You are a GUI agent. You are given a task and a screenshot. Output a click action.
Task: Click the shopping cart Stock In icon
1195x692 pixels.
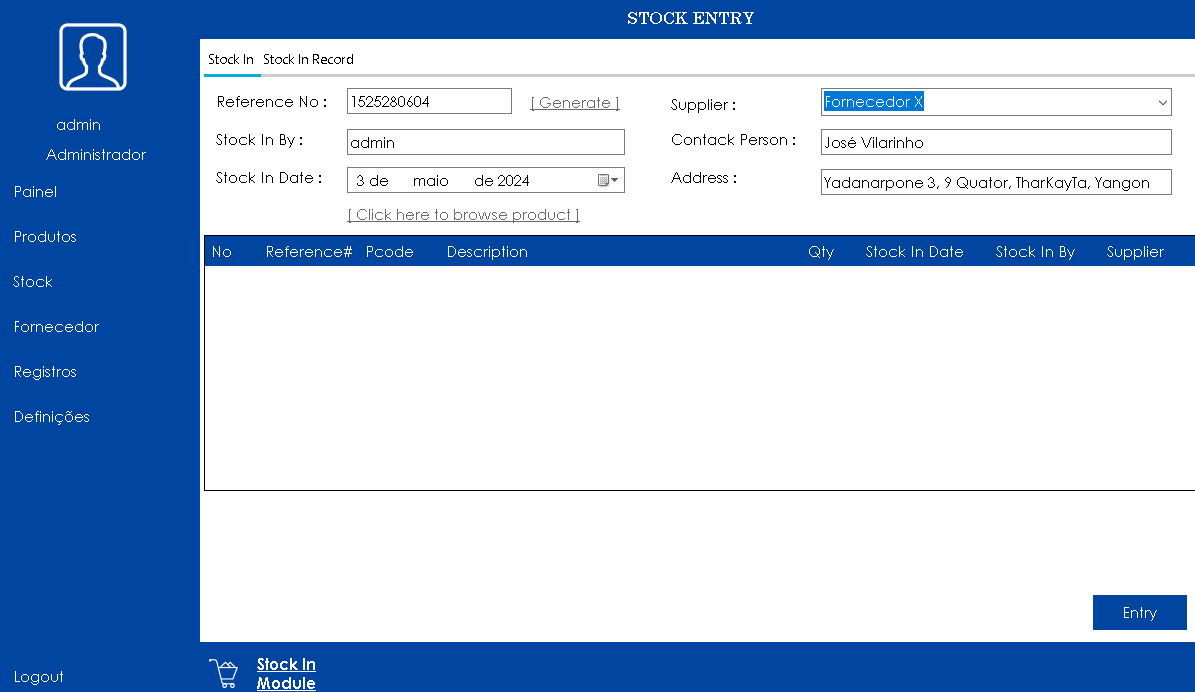[x=223, y=673]
